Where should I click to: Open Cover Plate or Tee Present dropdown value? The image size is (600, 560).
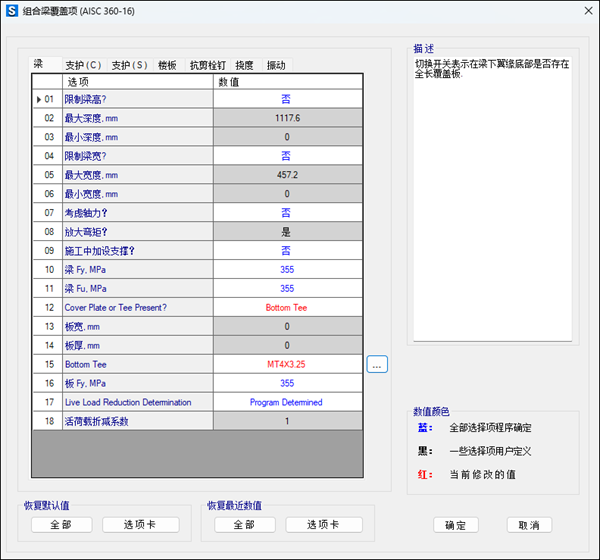click(x=285, y=308)
